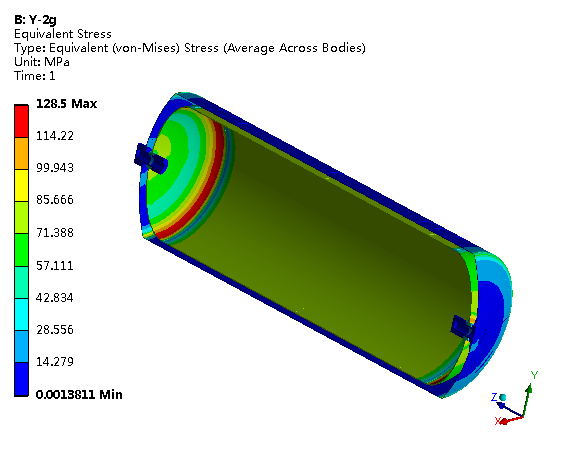Click the teal legend color band

tap(21, 282)
